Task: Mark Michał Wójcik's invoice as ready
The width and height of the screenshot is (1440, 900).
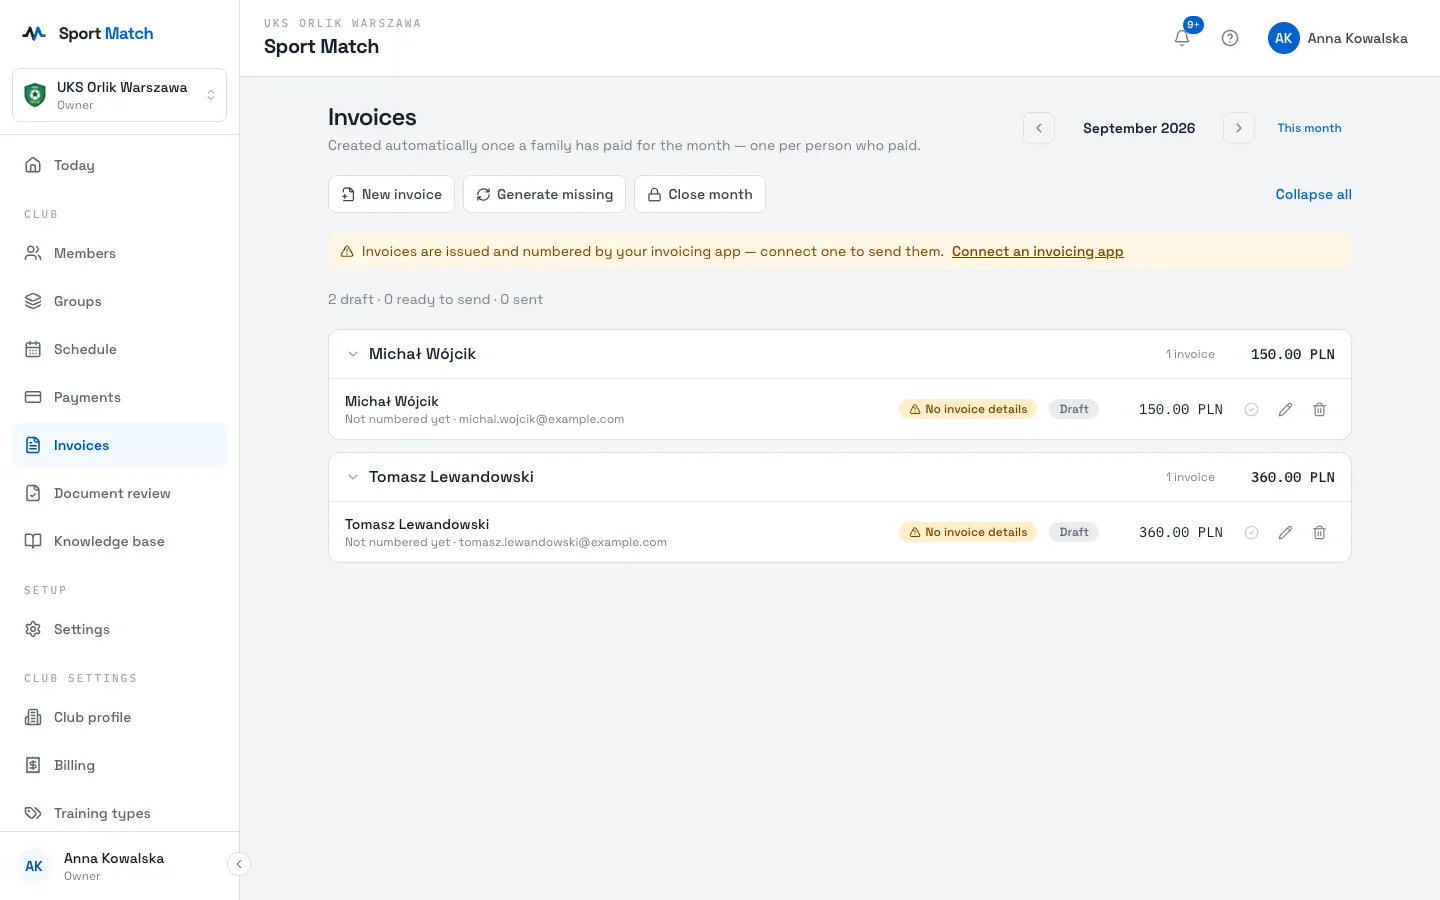Action: (x=1251, y=409)
